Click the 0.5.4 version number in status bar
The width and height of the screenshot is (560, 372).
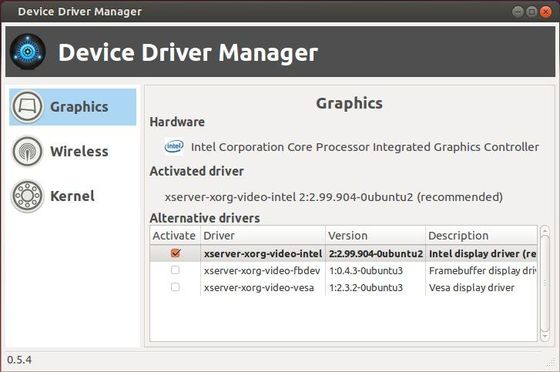[19, 360]
